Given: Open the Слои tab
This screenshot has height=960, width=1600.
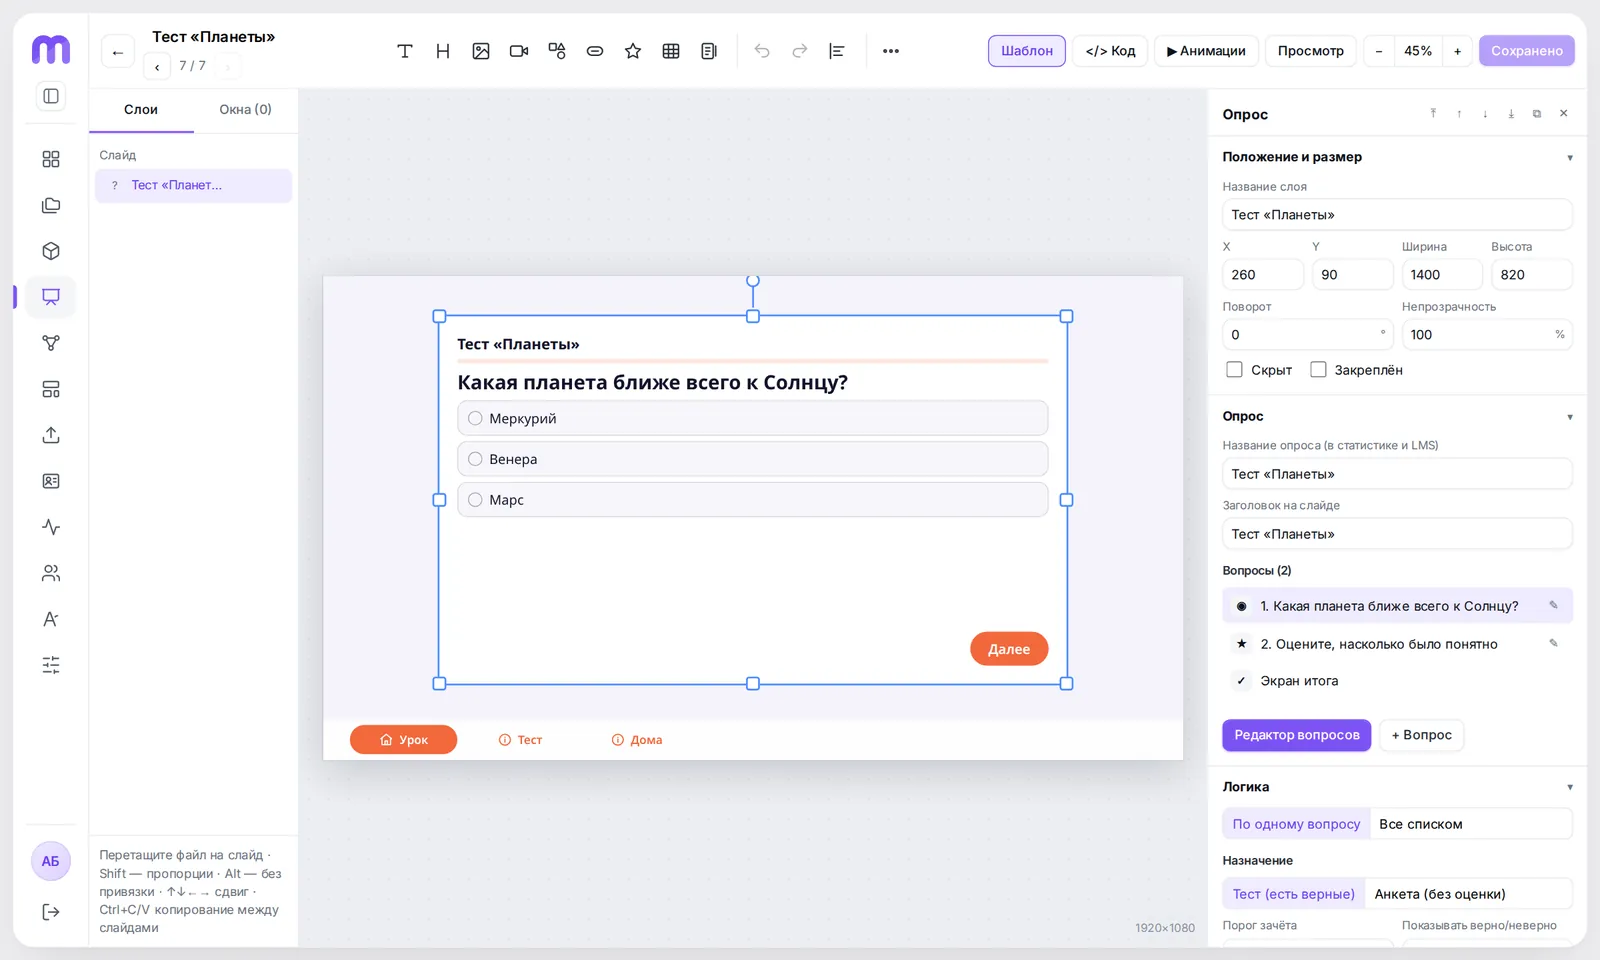Looking at the screenshot, I should (x=141, y=110).
